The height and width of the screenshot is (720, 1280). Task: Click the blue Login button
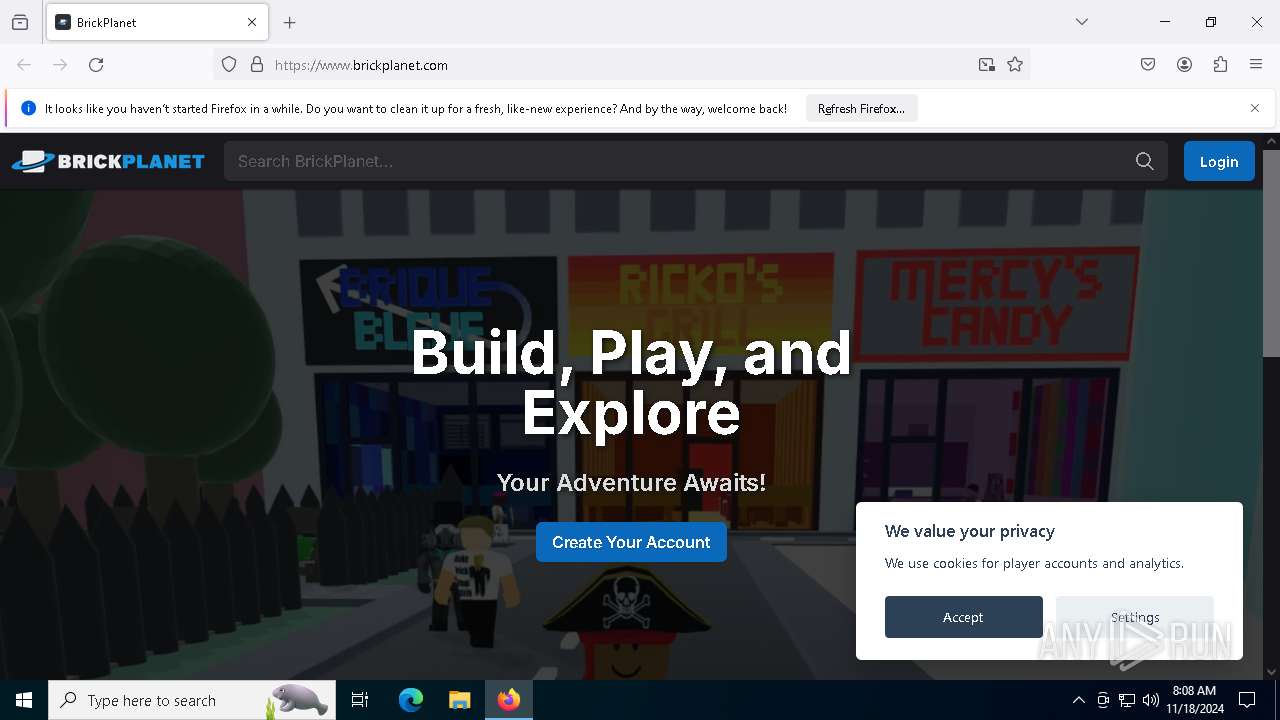coord(1219,161)
